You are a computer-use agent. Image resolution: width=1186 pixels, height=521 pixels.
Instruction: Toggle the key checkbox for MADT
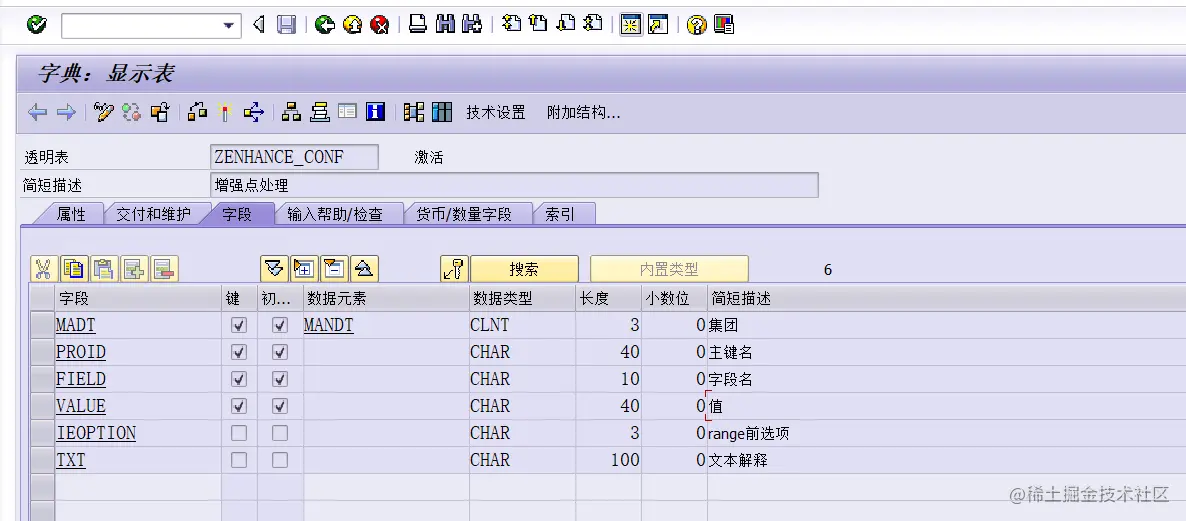click(239, 325)
